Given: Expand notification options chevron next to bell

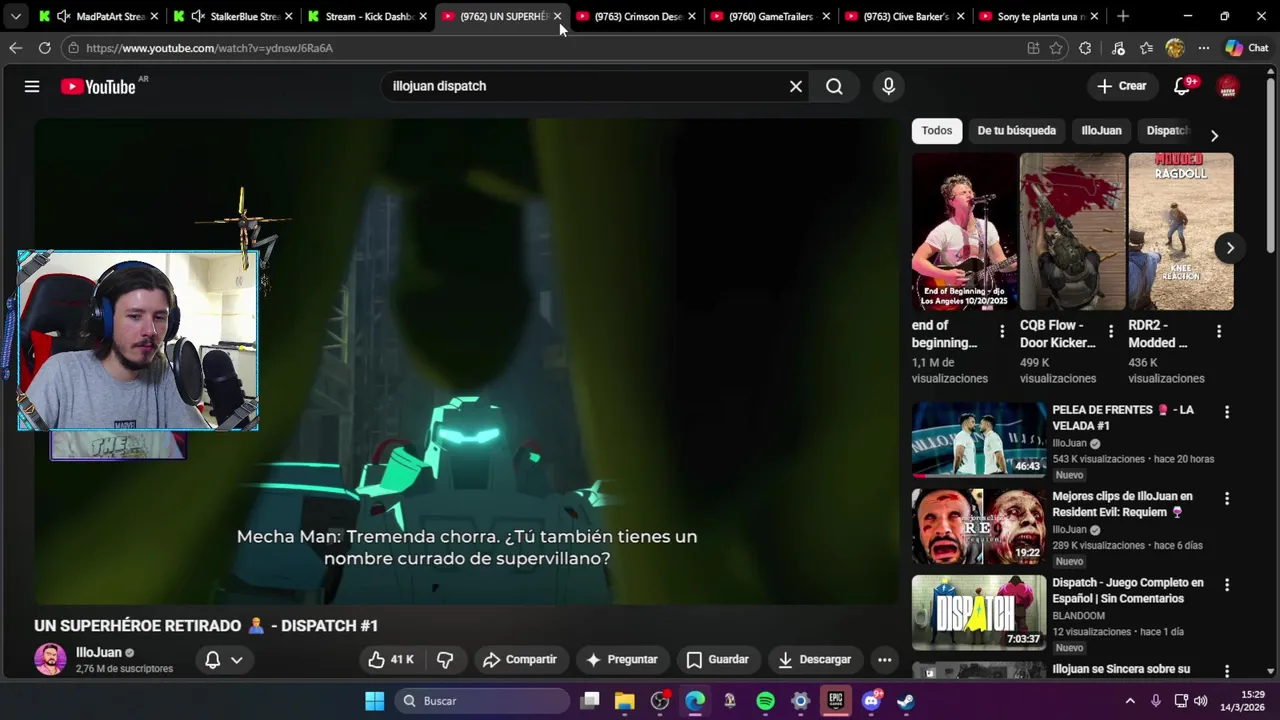Looking at the screenshot, I should tap(237, 659).
